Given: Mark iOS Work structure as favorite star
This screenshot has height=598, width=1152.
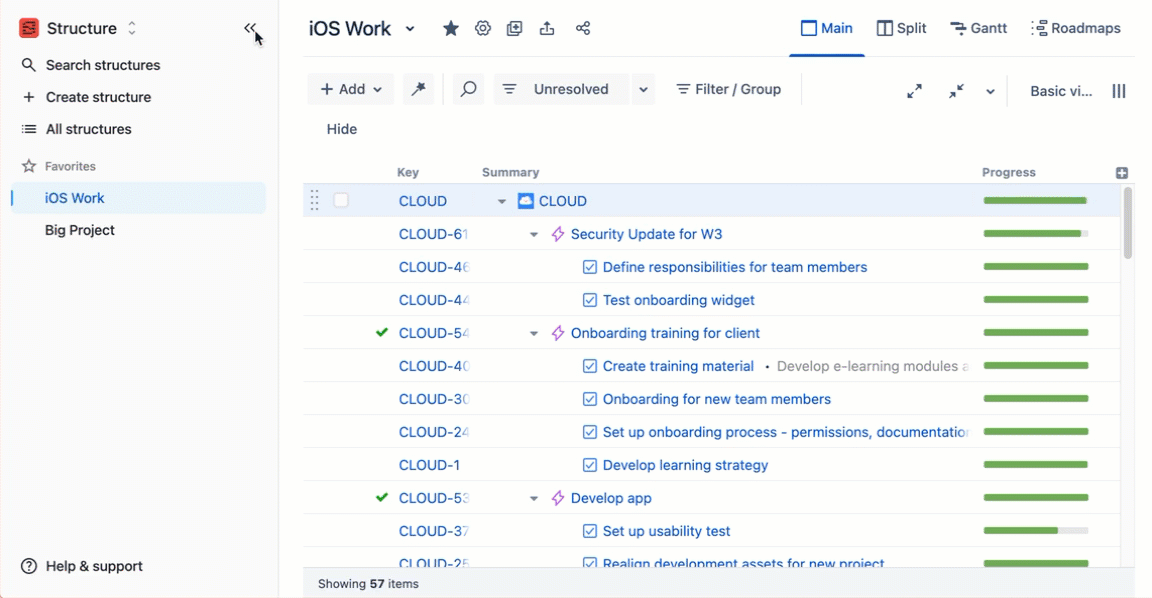Looking at the screenshot, I should [450, 28].
